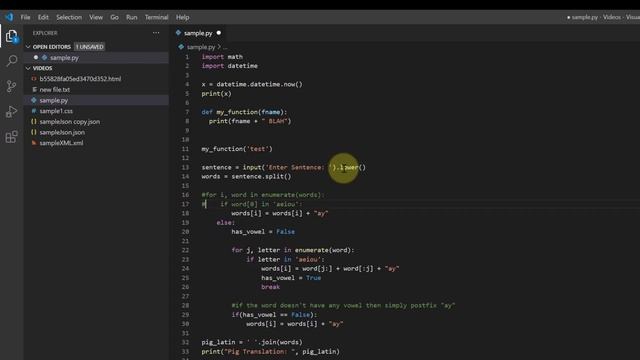This screenshot has height=360, width=640.
Task: Open the File menu
Action: 25,17
